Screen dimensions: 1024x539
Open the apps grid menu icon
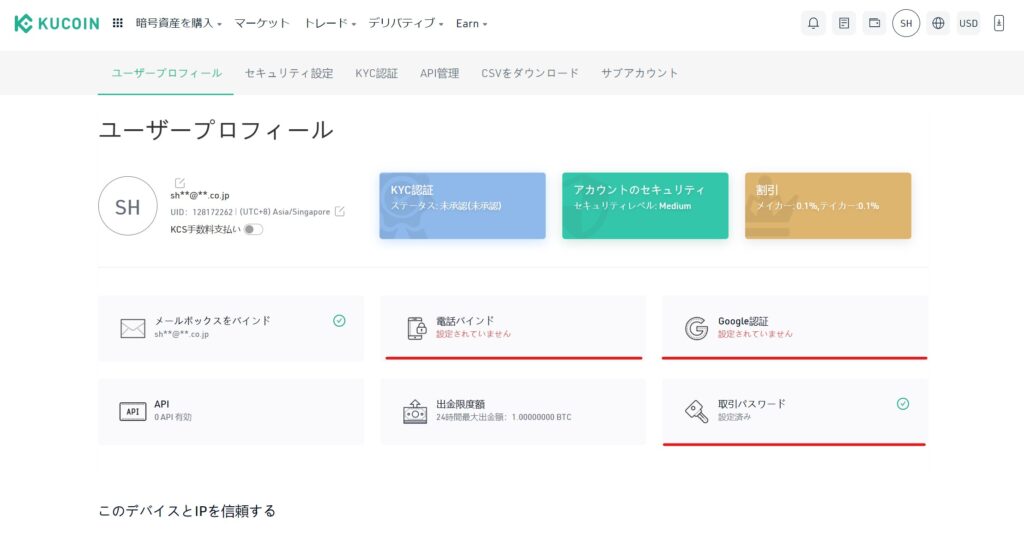(x=118, y=23)
